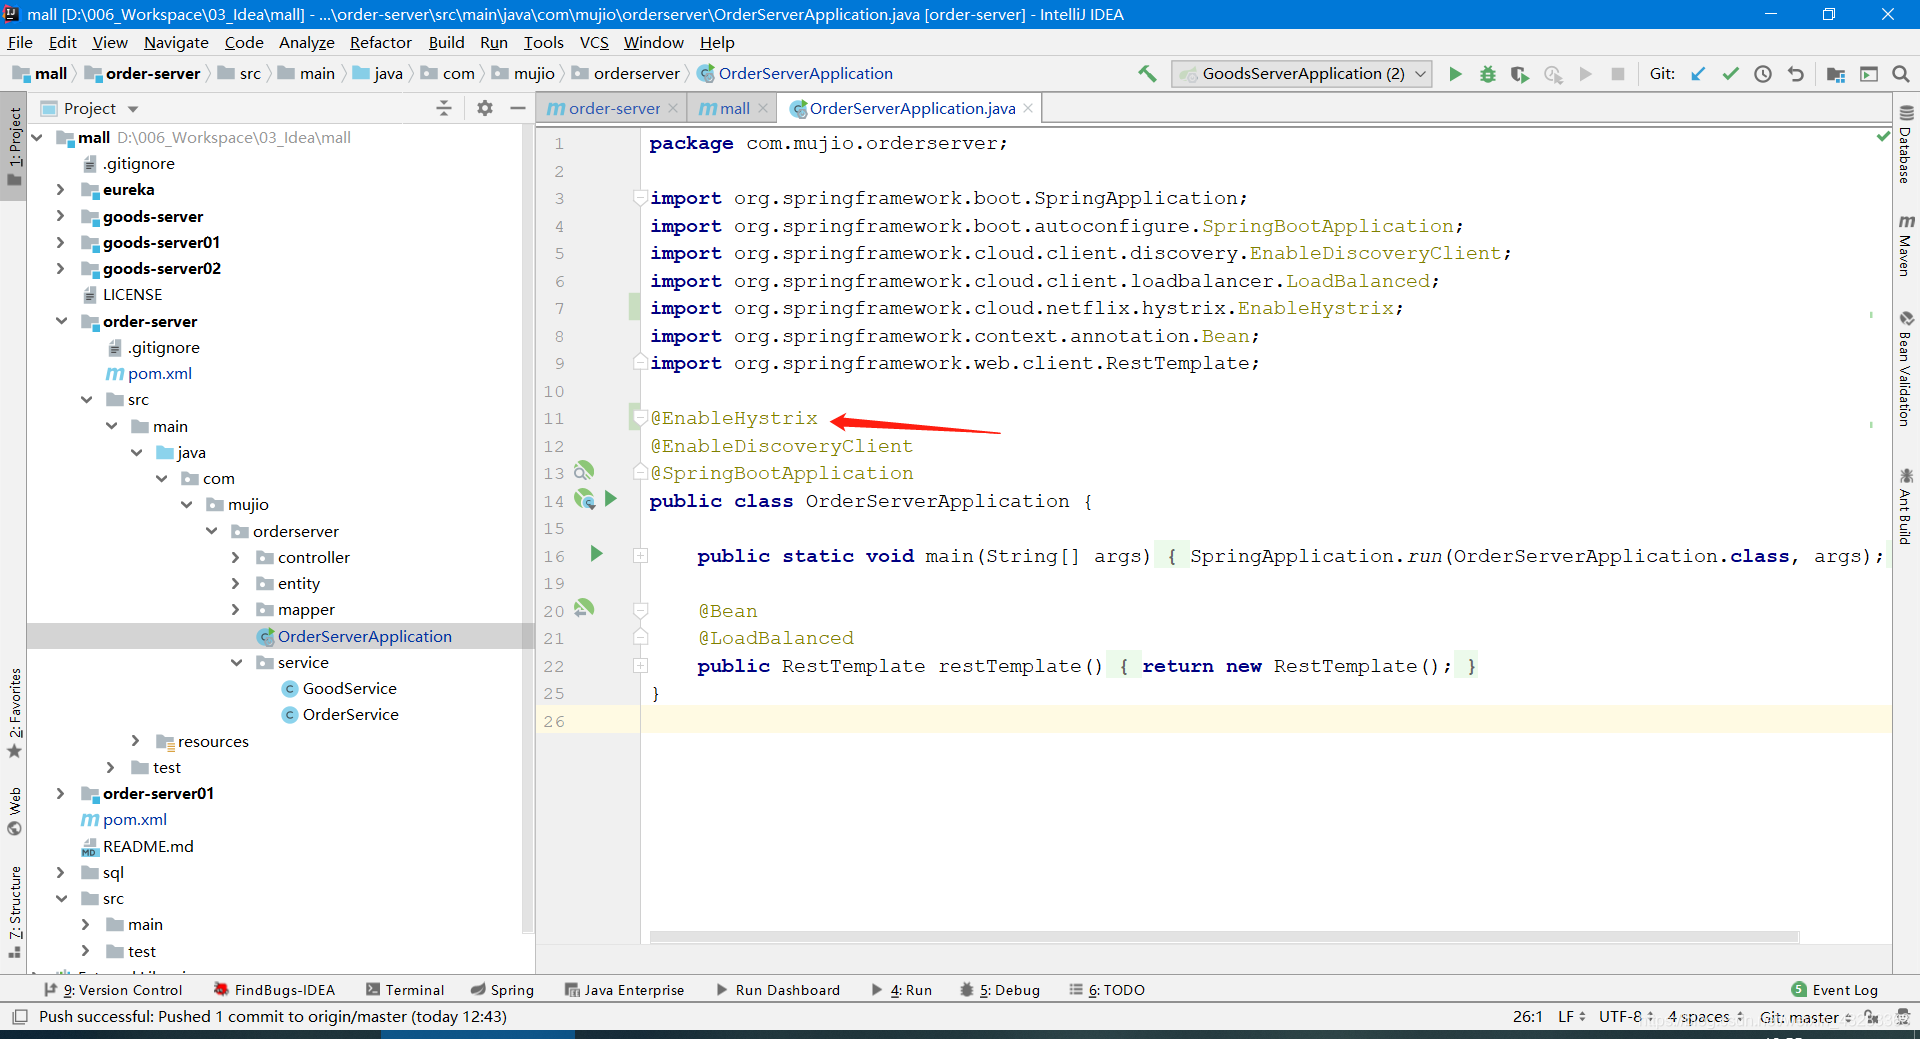Expand the order-server01 module
1920x1039 pixels.
(60, 793)
